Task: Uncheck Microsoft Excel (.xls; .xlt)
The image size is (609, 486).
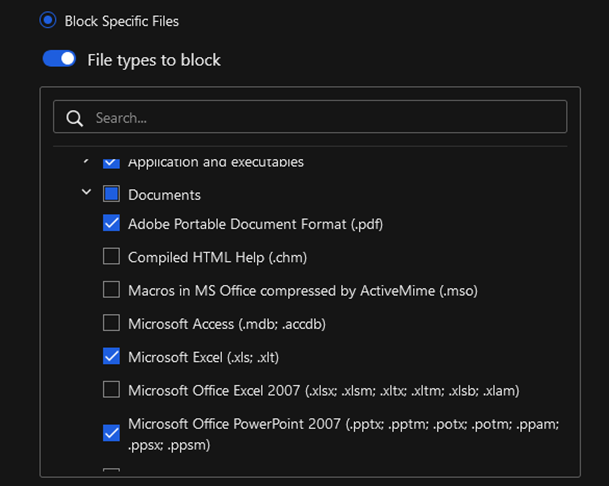Action: click(x=111, y=356)
